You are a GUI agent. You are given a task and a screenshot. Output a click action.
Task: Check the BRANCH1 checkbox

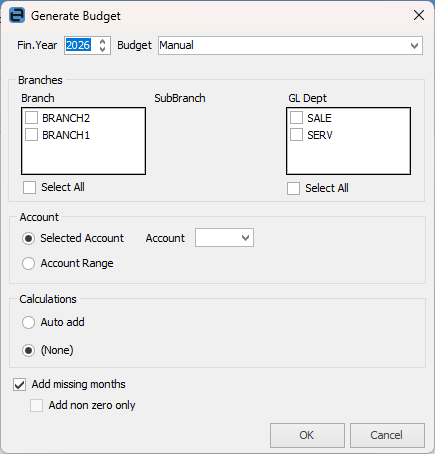pos(32,135)
